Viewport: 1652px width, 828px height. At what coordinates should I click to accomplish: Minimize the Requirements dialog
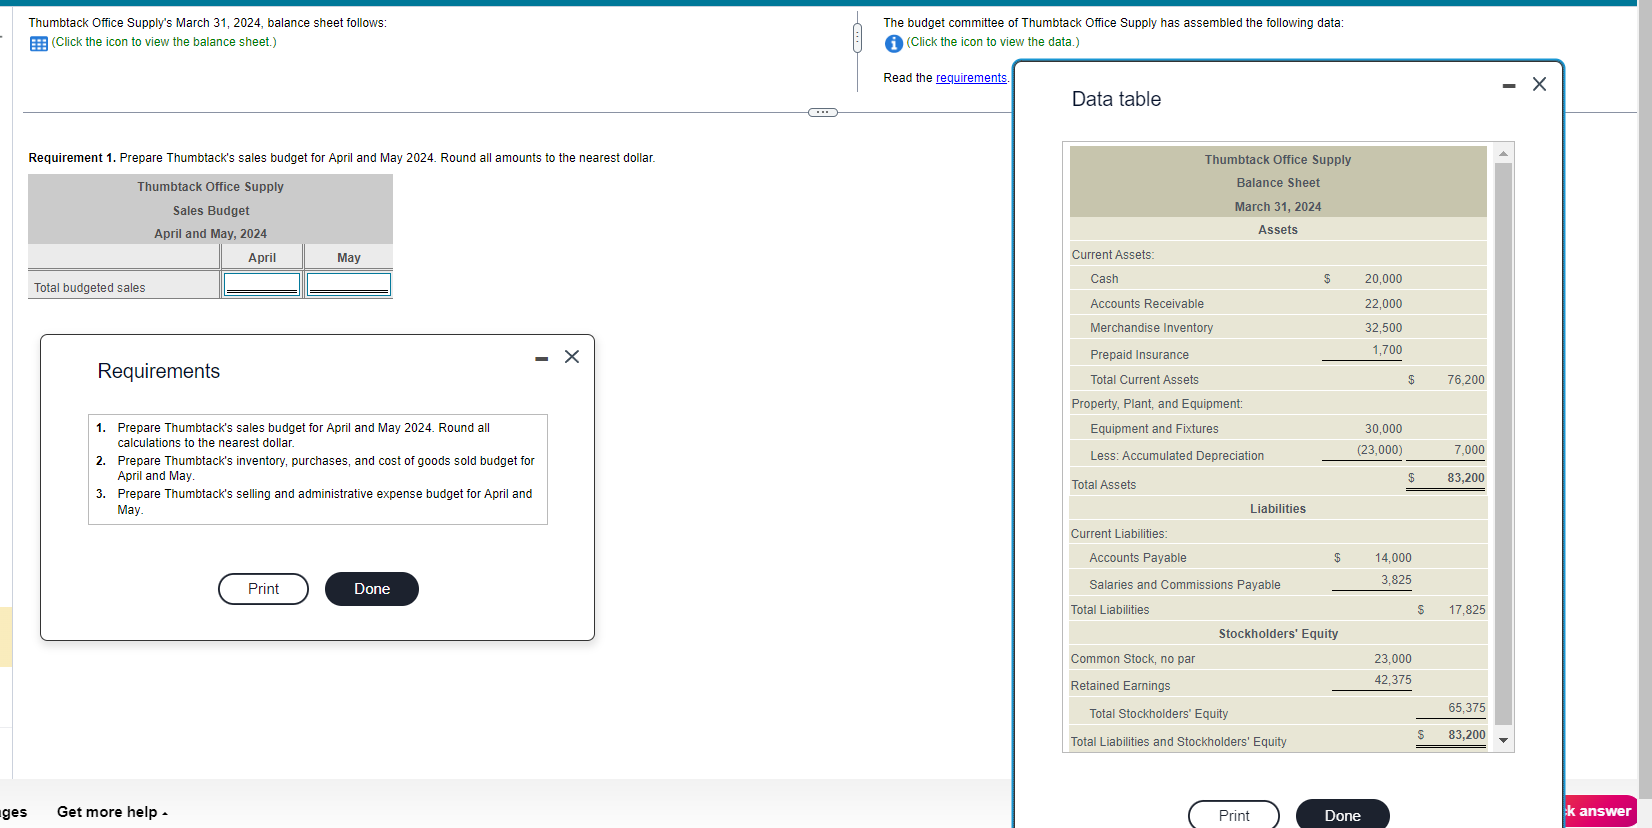pyautogui.click(x=541, y=358)
